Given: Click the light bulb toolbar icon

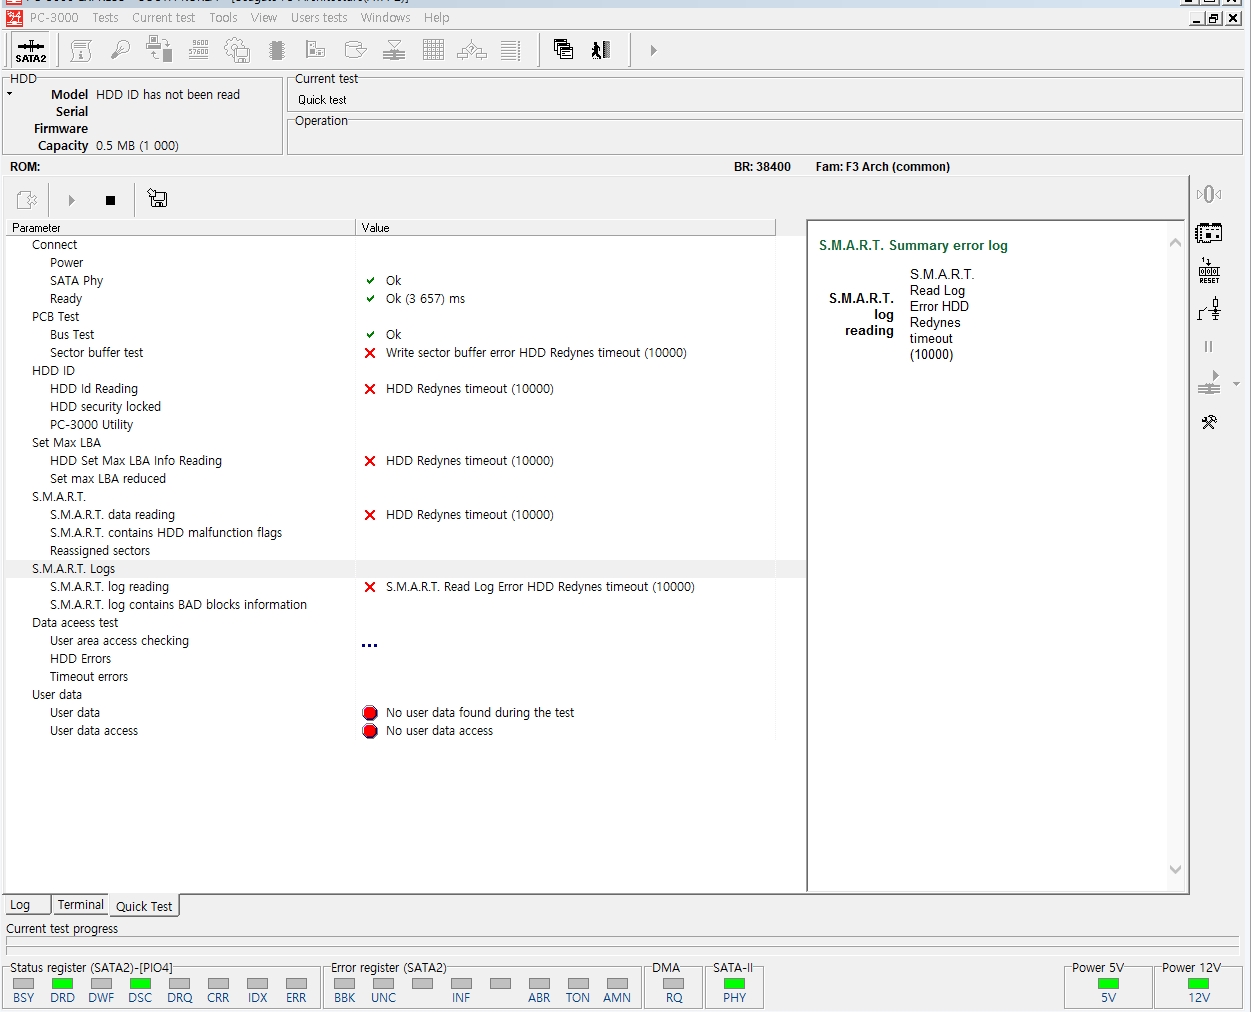Looking at the screenshot, I should click(x=120, y=50).
